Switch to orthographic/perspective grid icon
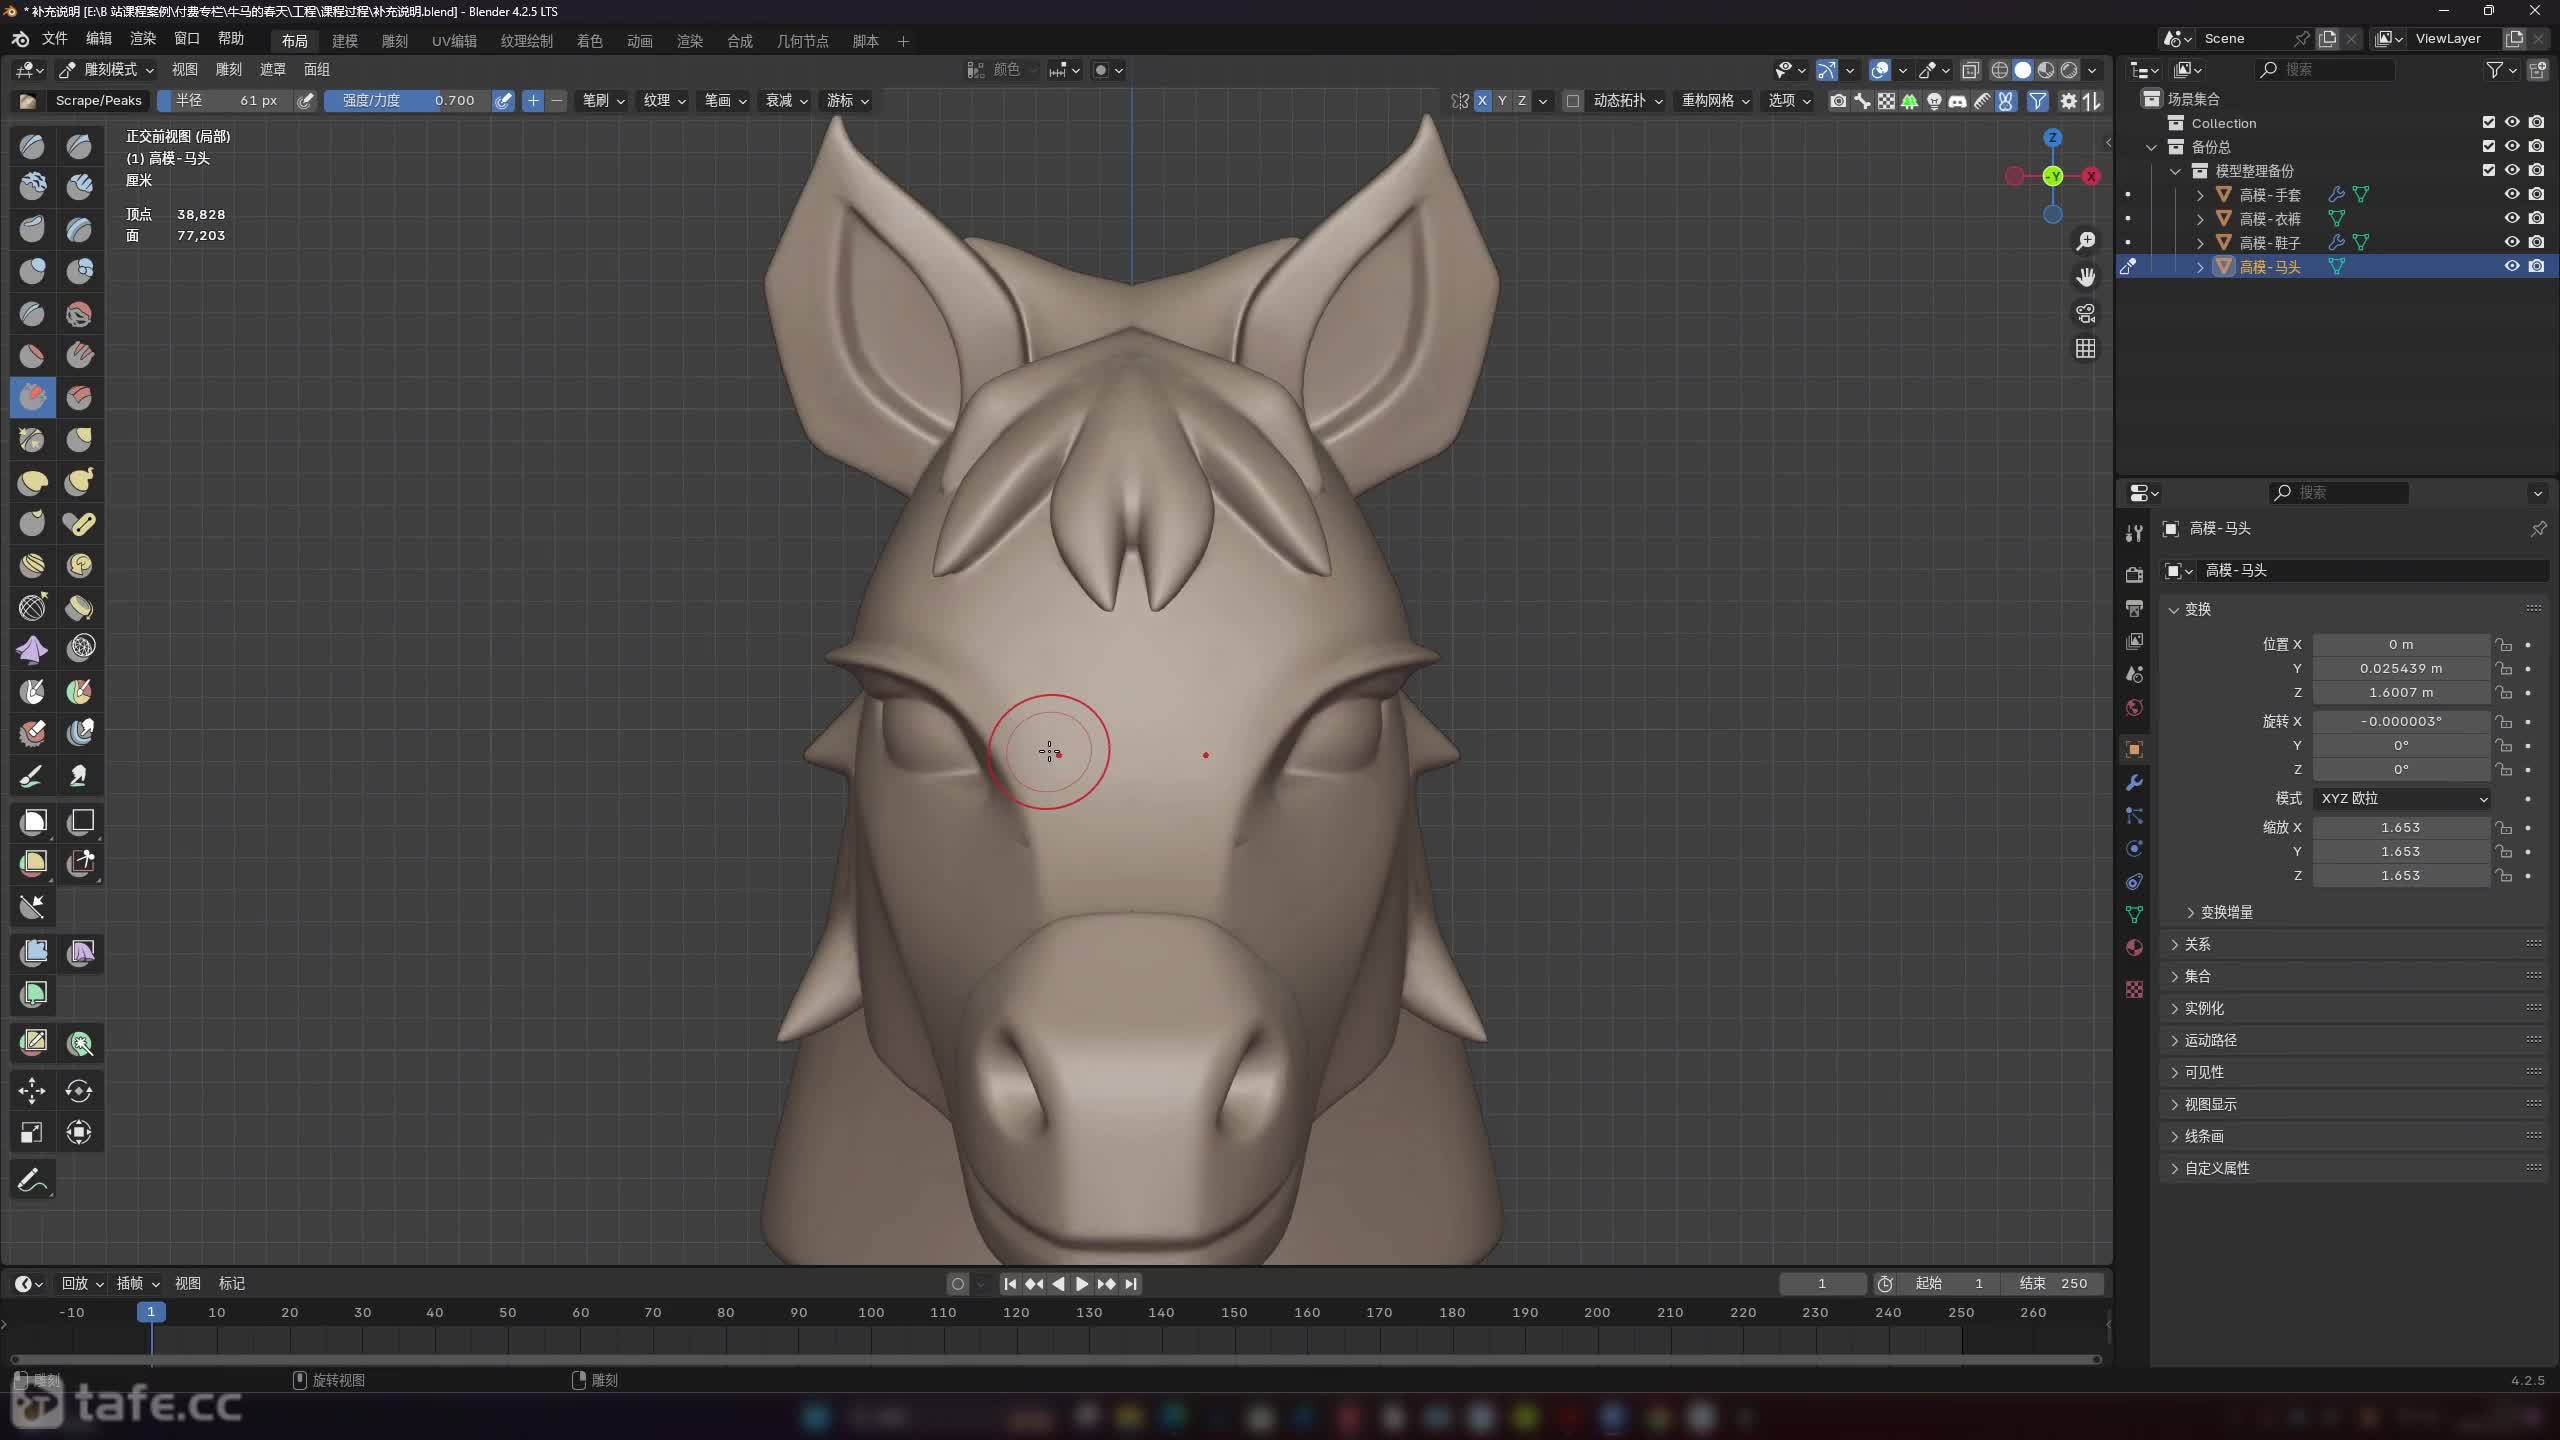 (x=2085, y=349)
